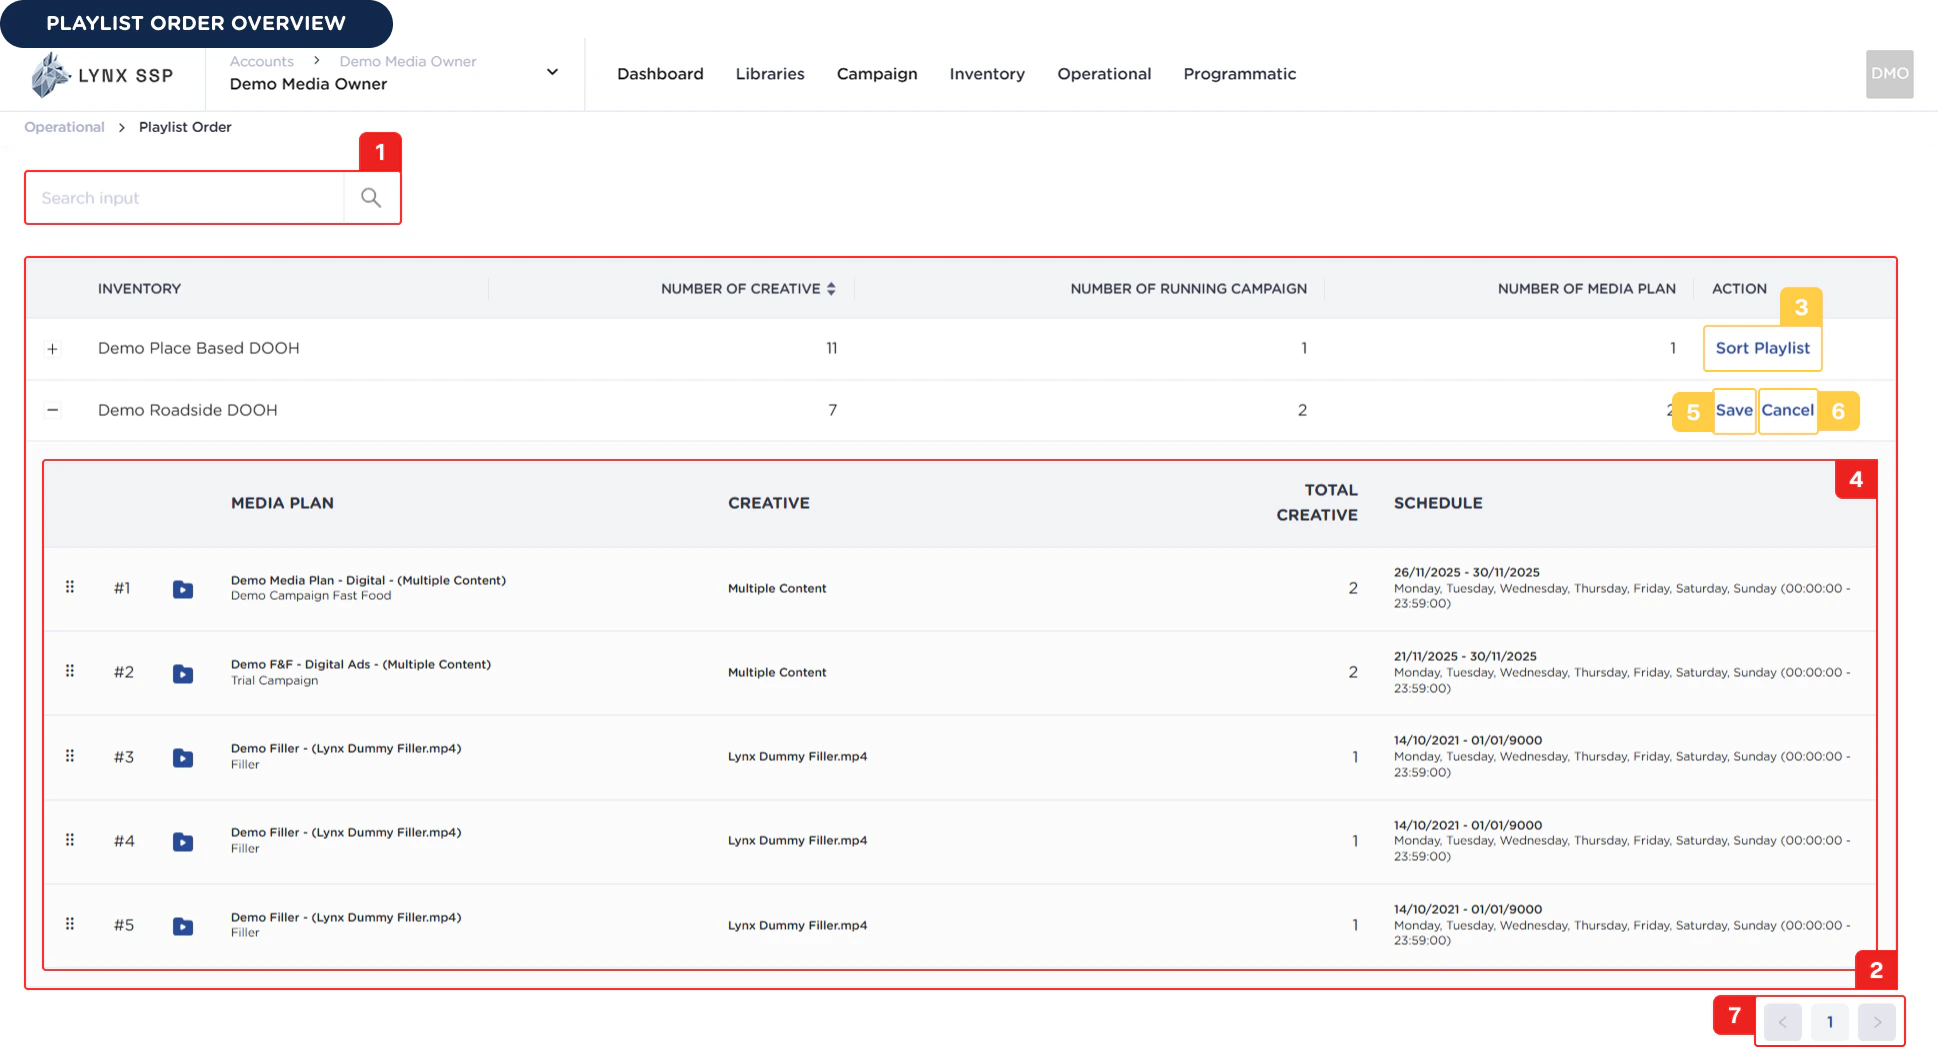Click the drag handle of row #3
1938x1047 pixels.
70,756
